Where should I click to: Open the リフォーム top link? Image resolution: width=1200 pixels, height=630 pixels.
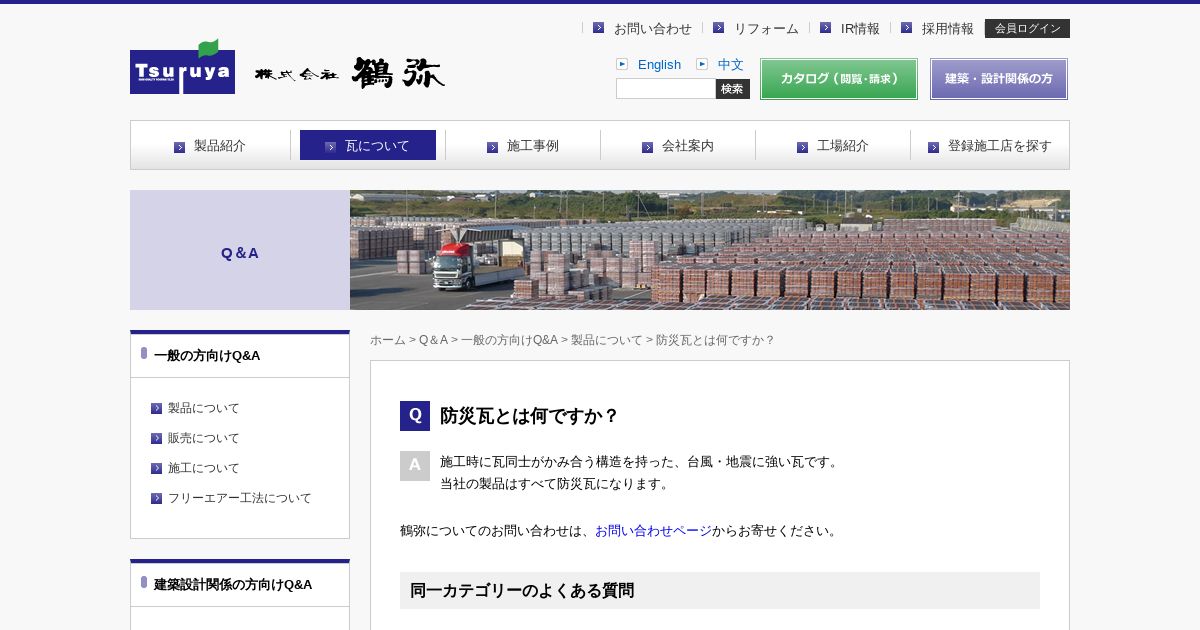tap(766, 29)
